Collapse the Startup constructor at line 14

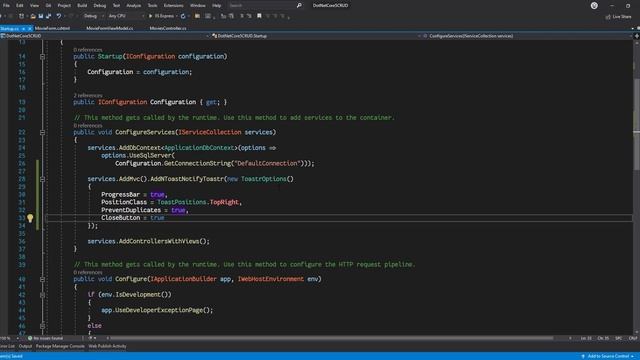coord(42,56)
